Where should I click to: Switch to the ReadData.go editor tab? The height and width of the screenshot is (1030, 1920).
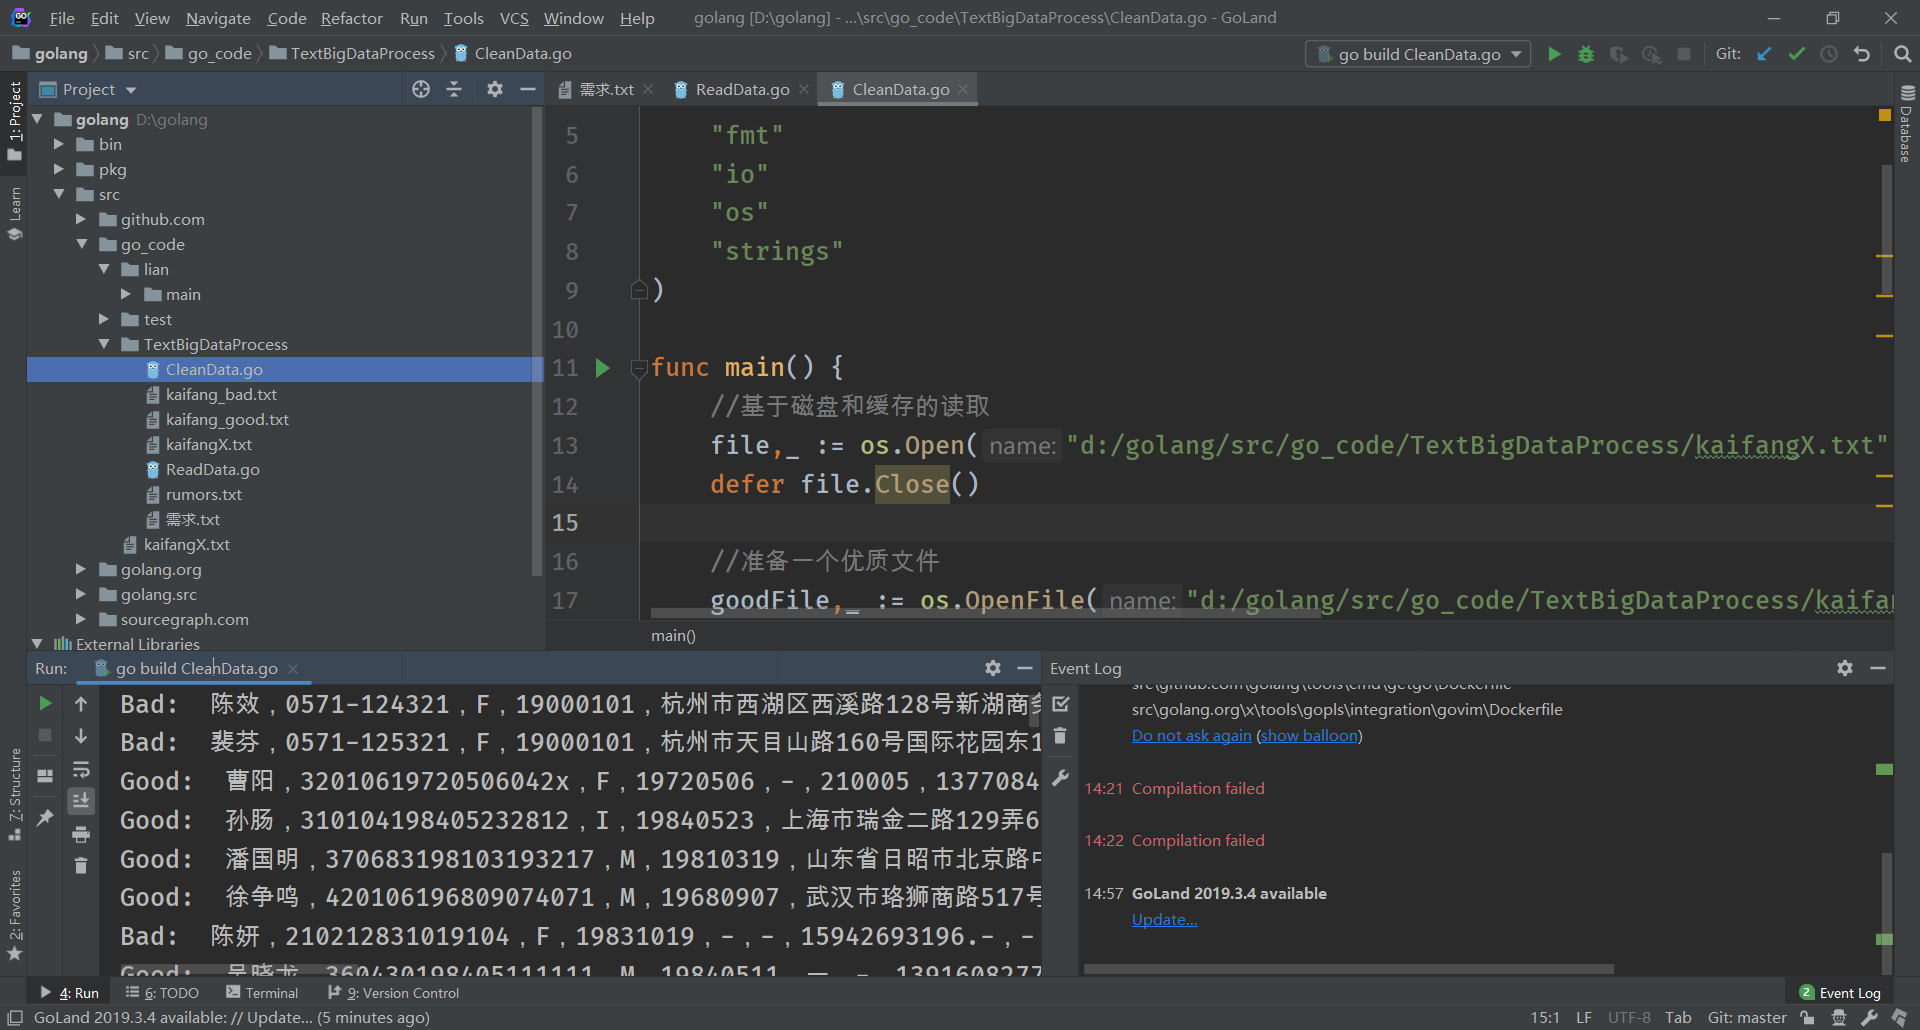(740, 89)
